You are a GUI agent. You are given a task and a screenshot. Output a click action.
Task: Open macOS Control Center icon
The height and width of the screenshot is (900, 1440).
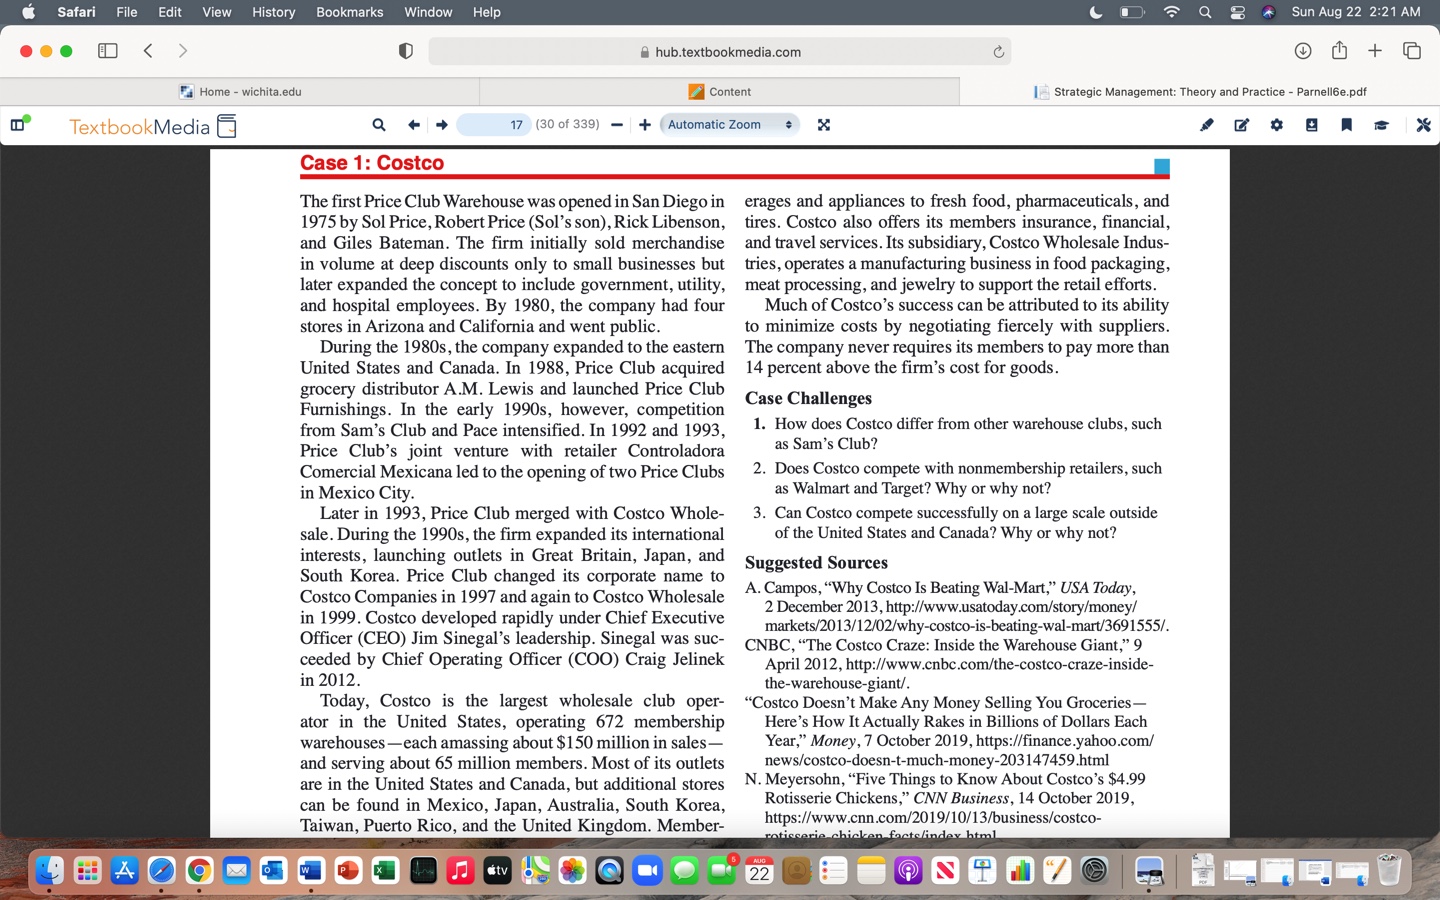(1238, 12)
